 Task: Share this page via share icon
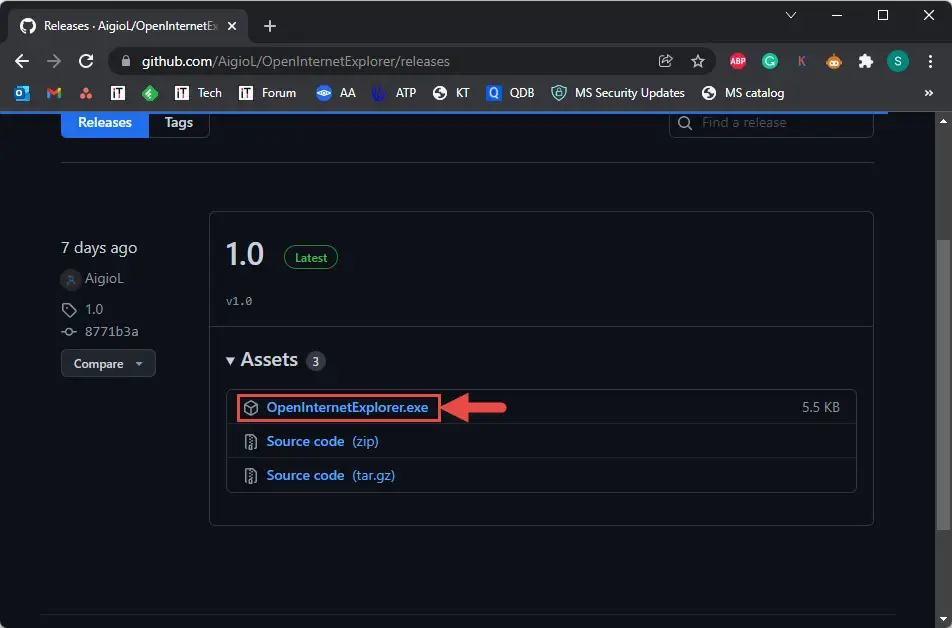click(665, 61)
